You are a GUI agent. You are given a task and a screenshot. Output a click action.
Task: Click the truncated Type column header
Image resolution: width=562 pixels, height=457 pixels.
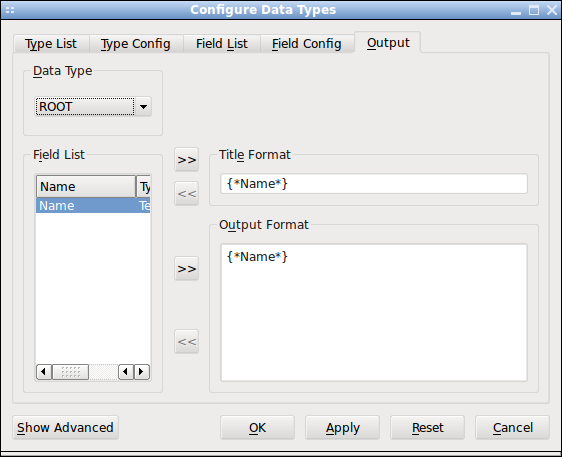[144, 186]
